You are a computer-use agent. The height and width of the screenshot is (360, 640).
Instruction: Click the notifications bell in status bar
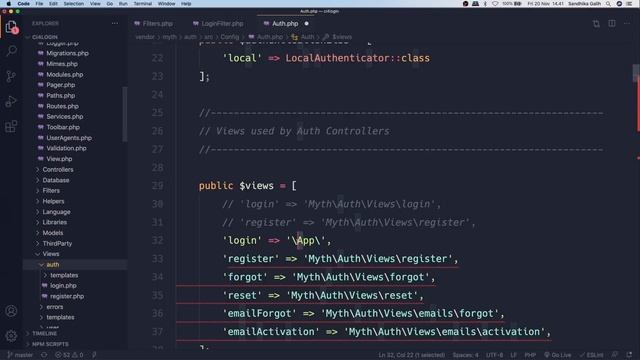pos(629,355)
